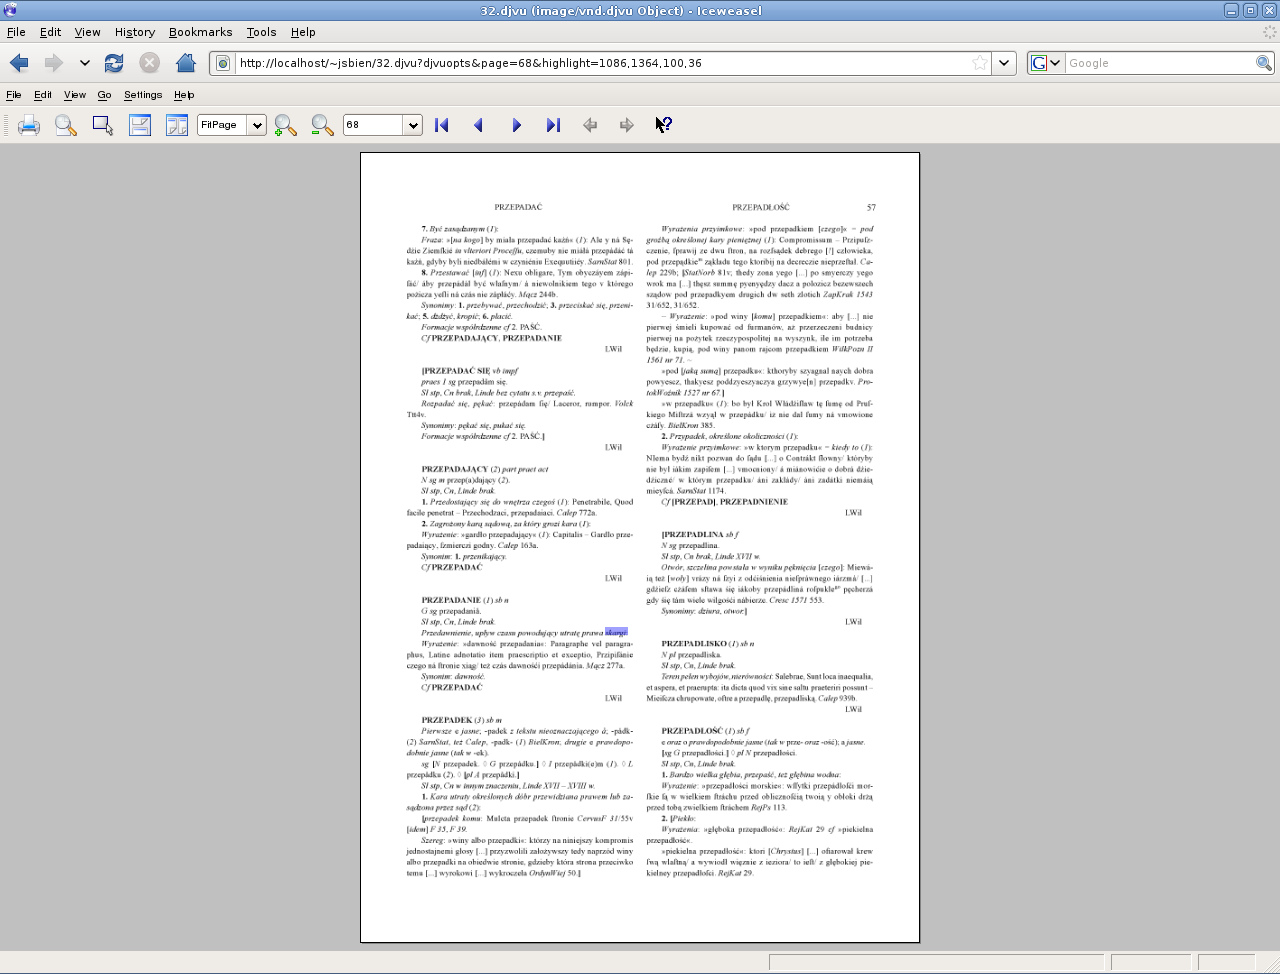The image size is (1280, 974).
Task: Print the DjVu document
Action: tap(29, 125)
